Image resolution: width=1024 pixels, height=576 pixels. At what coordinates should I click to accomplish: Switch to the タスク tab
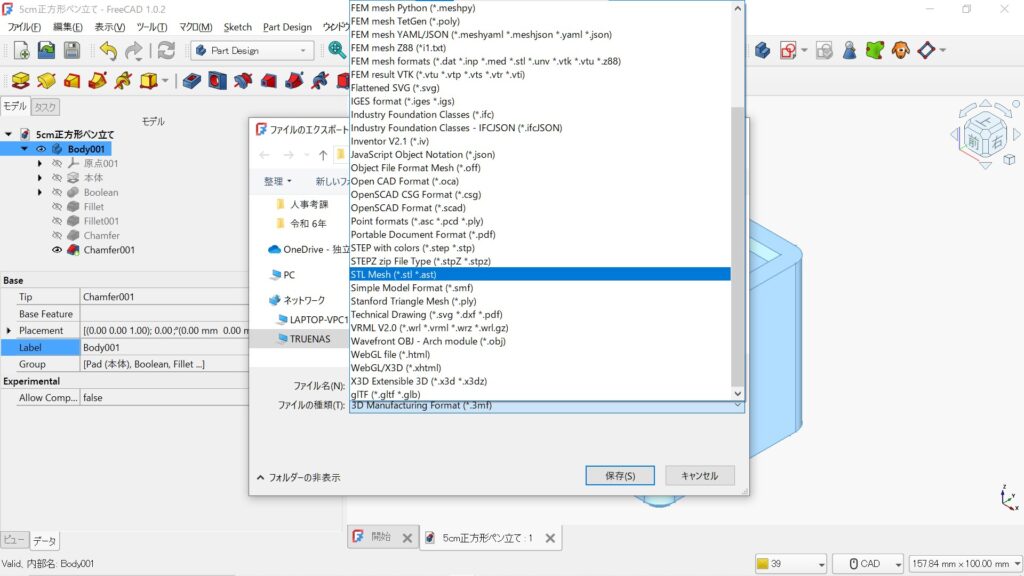(x=45, y=107)
